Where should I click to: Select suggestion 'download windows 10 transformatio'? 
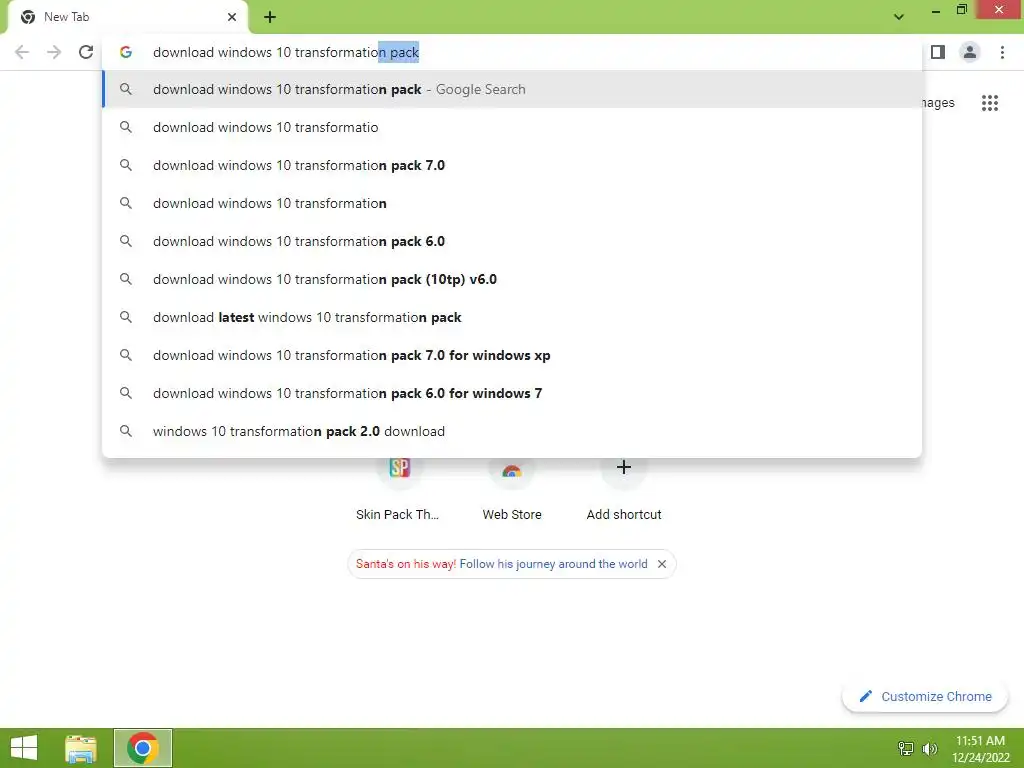512,127
